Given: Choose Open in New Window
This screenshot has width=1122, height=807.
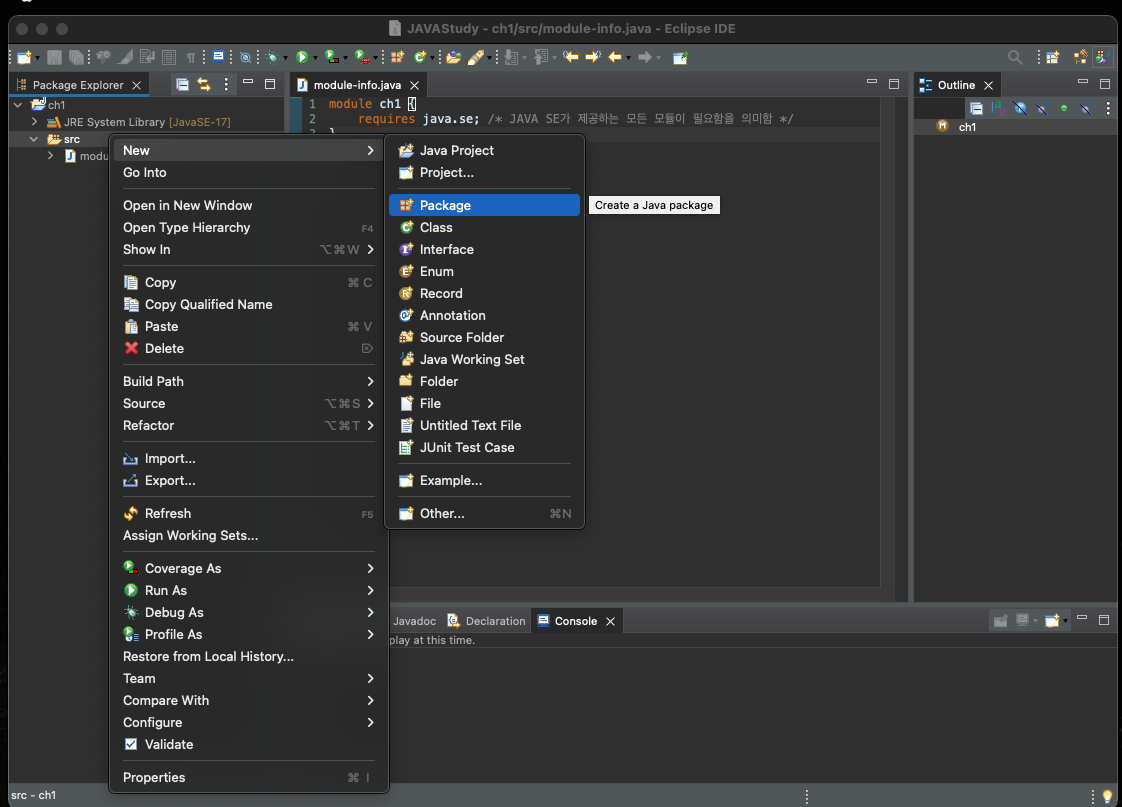Looking at the screenshot, I should tap(248, 205).
